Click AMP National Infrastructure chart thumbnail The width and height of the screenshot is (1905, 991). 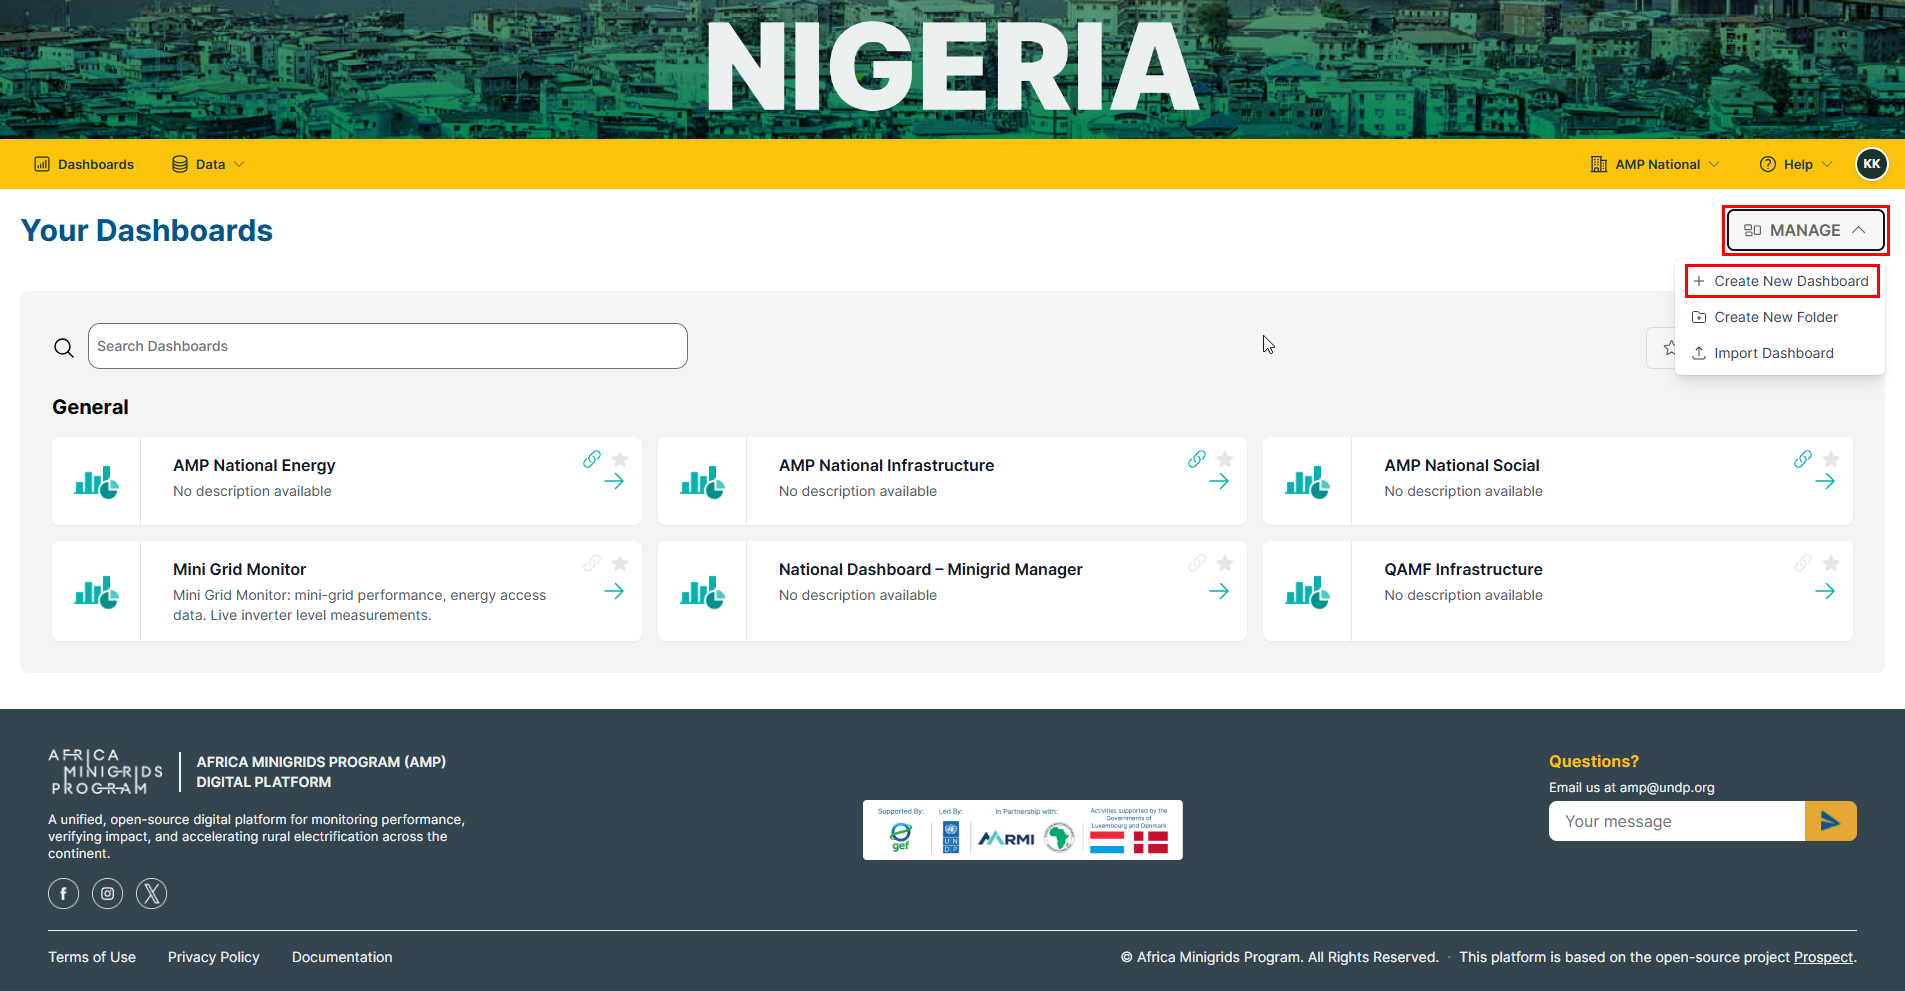(702, 482)
